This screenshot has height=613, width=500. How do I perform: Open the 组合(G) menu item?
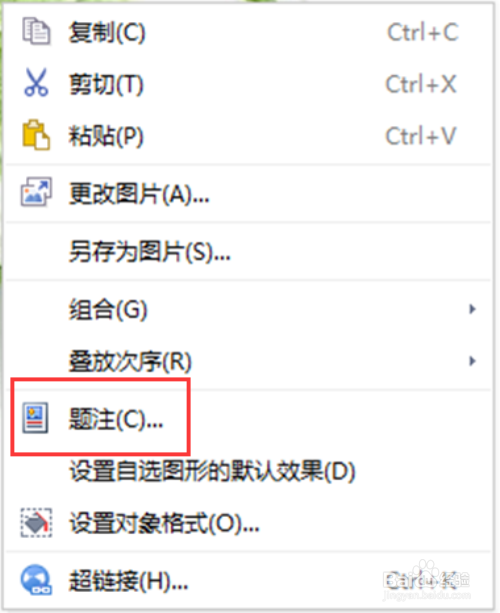(248, 309)
